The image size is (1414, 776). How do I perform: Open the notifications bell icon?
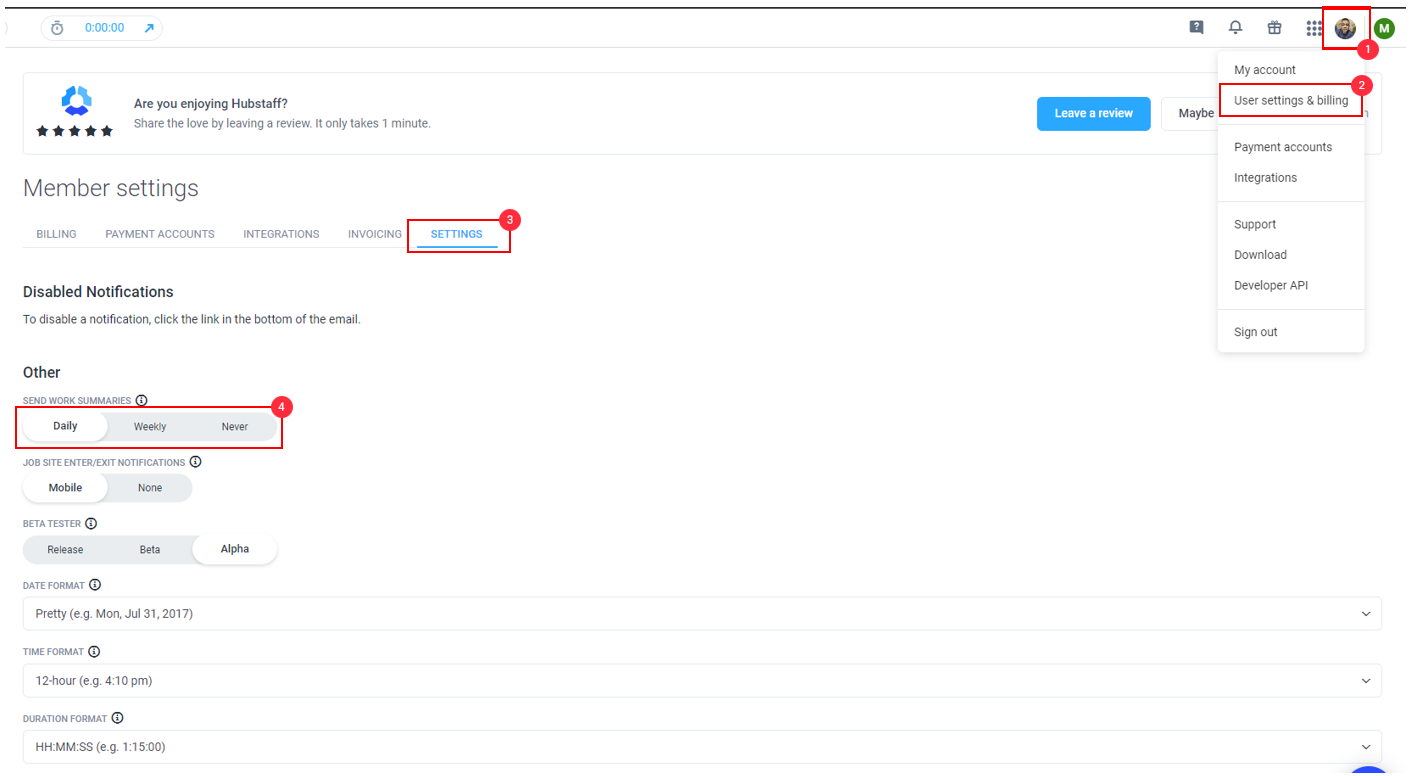coord(1236,28)
